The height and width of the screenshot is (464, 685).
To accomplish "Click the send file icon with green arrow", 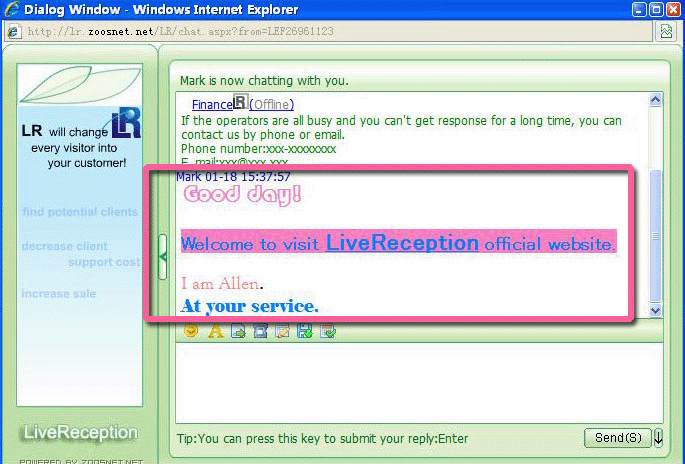I will tap(238, 332).
